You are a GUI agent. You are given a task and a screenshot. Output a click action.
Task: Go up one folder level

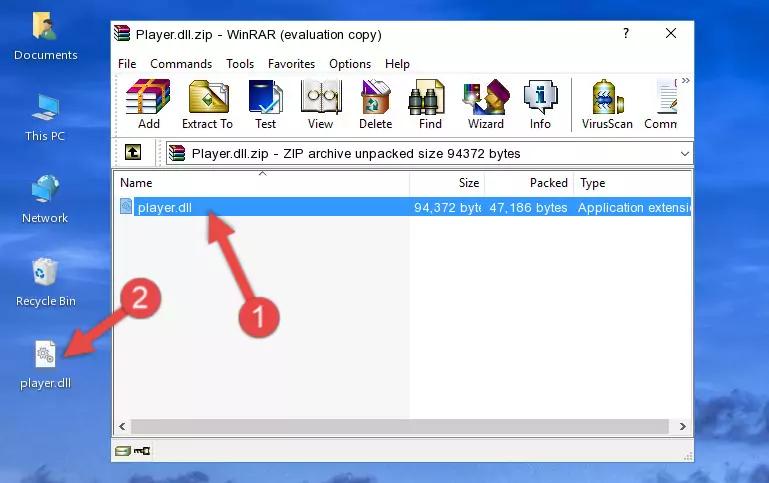click(x=133, y=153)
